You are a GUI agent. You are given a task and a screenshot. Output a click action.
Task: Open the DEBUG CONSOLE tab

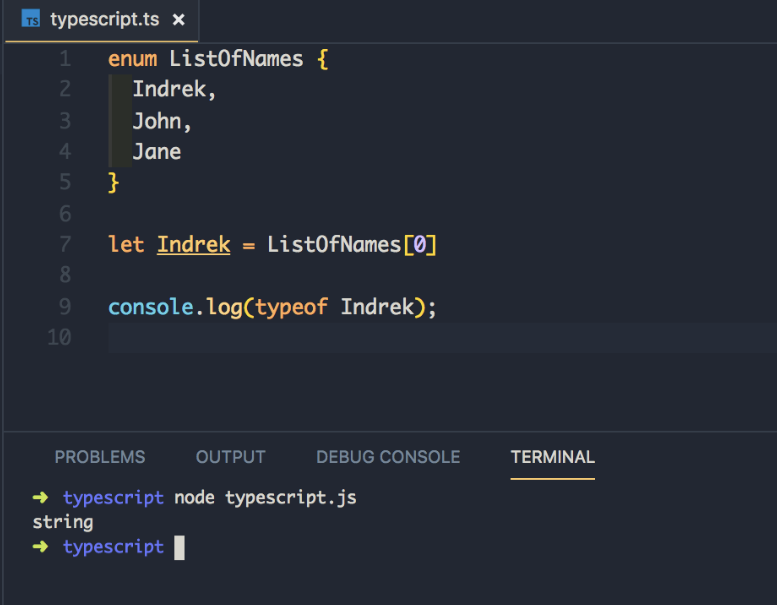tap(388, 457)
